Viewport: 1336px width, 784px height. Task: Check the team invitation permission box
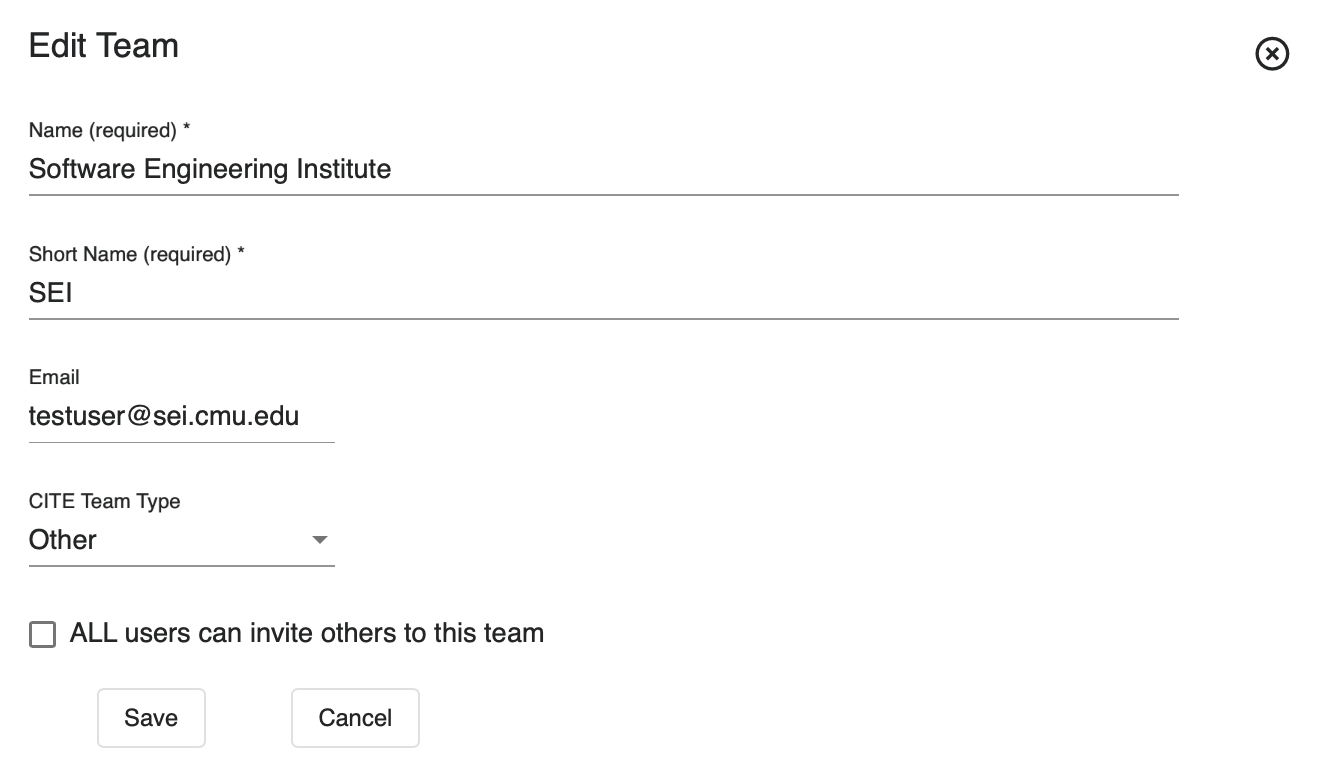click(x=42, y=633)
